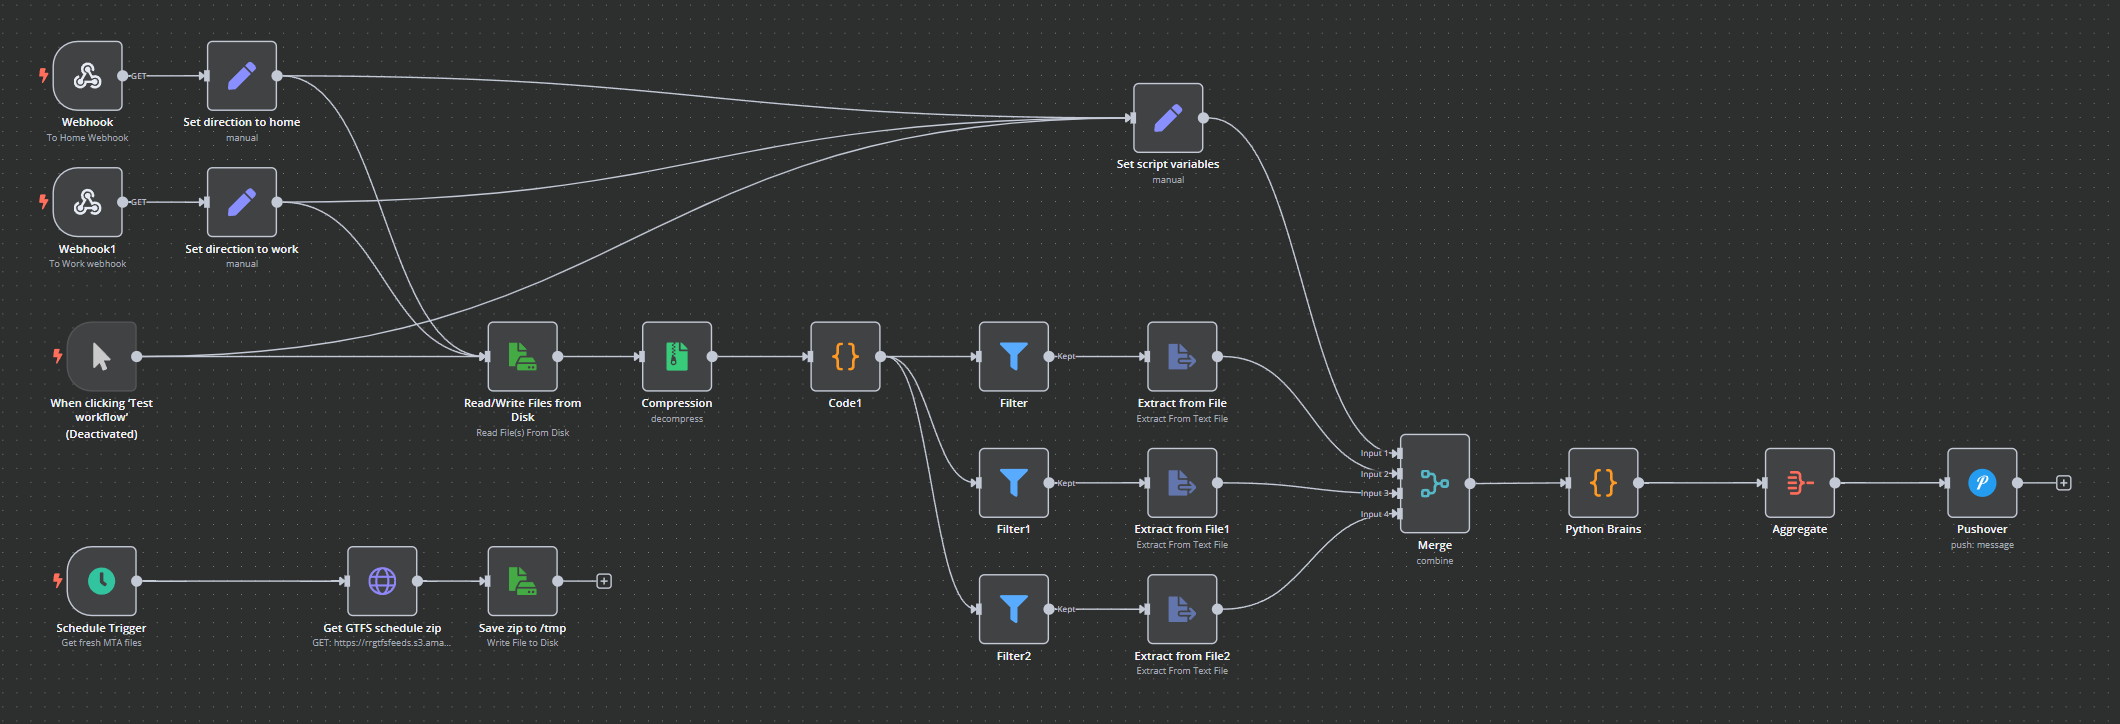Select the To Home Webhook node
This screenshot has height=724, width=2120.
pos(88,76)
